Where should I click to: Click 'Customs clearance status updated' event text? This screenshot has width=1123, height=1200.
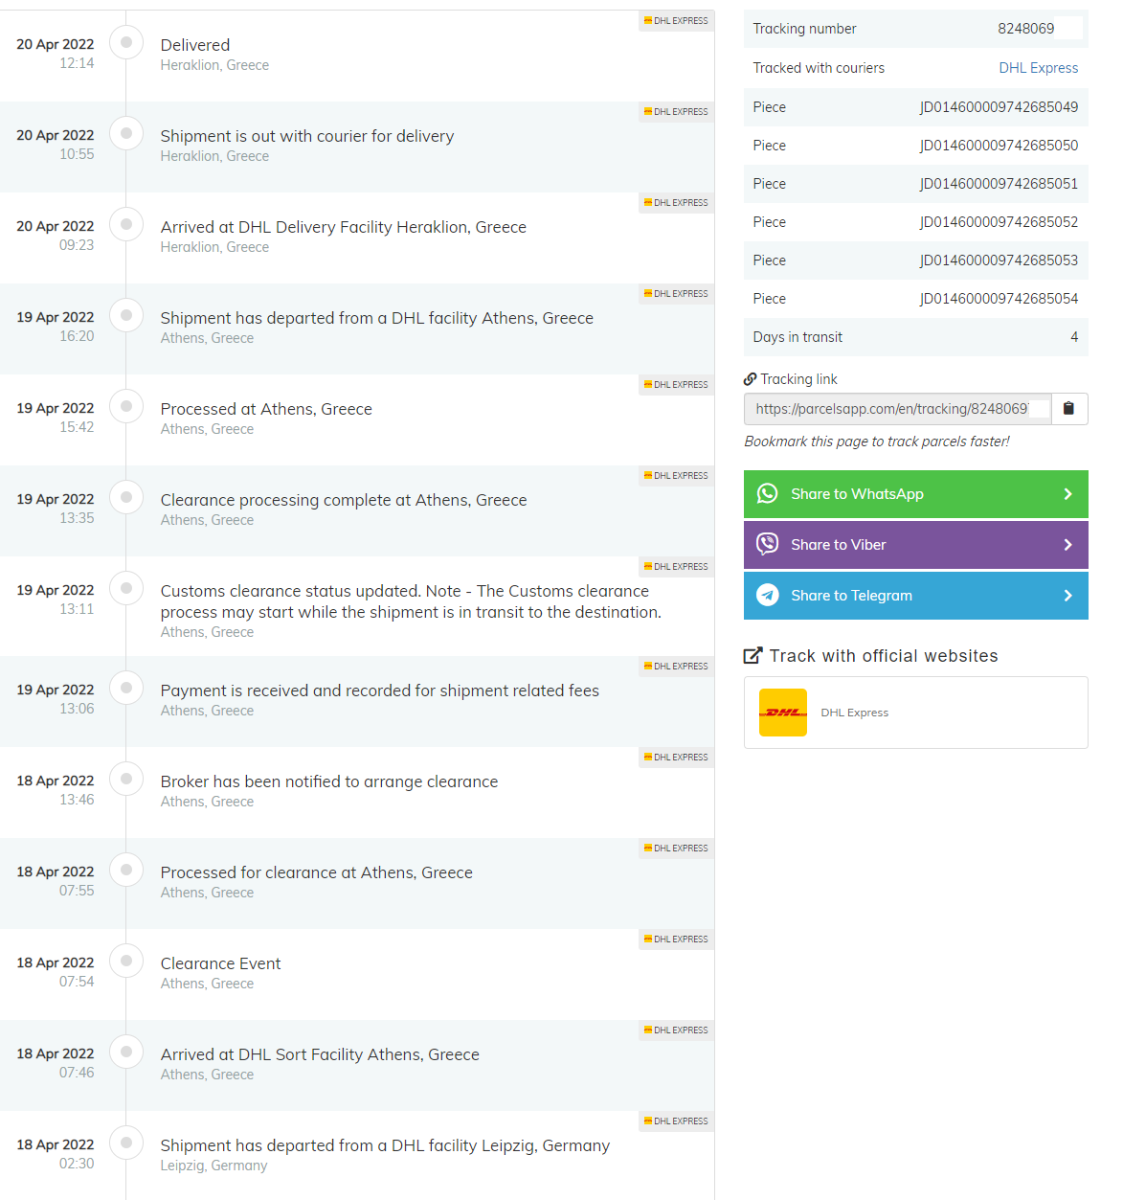point(410,601)
